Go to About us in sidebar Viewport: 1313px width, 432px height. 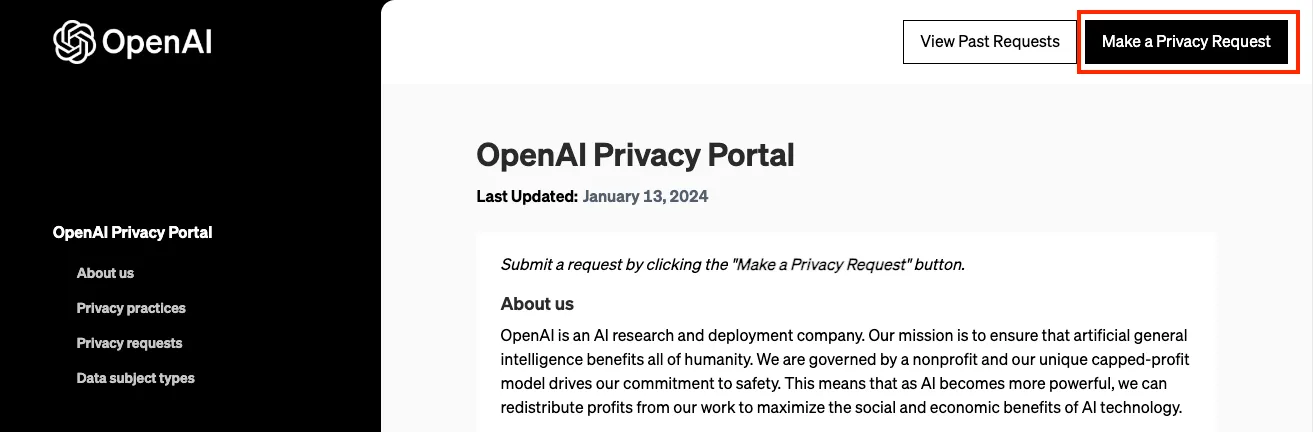point(105,273)
